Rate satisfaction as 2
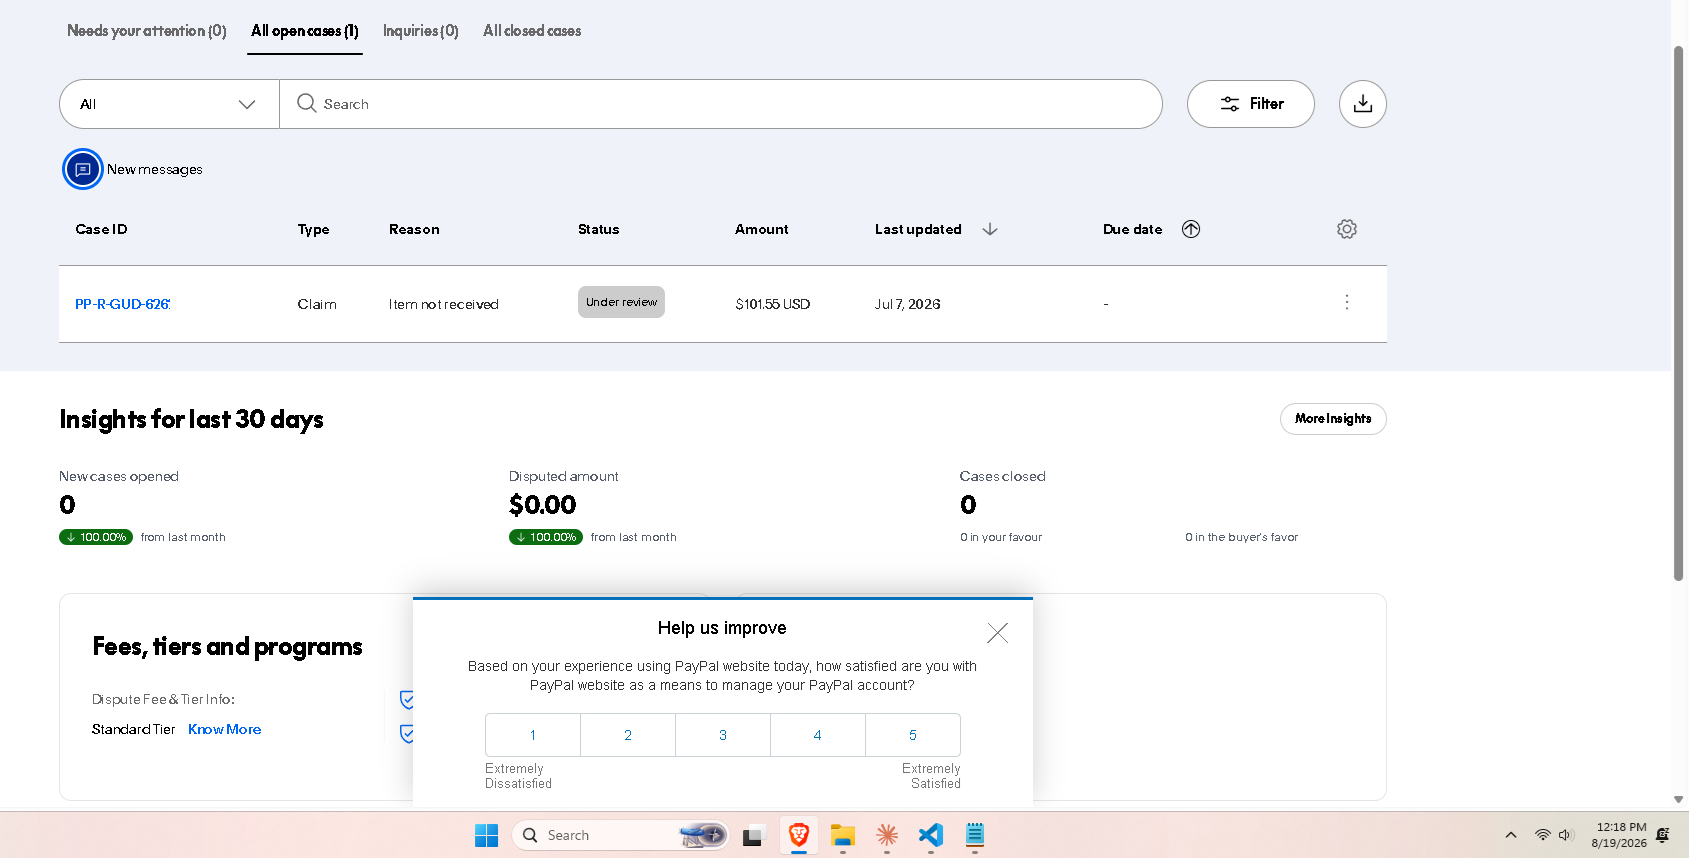 click(628, 735)
